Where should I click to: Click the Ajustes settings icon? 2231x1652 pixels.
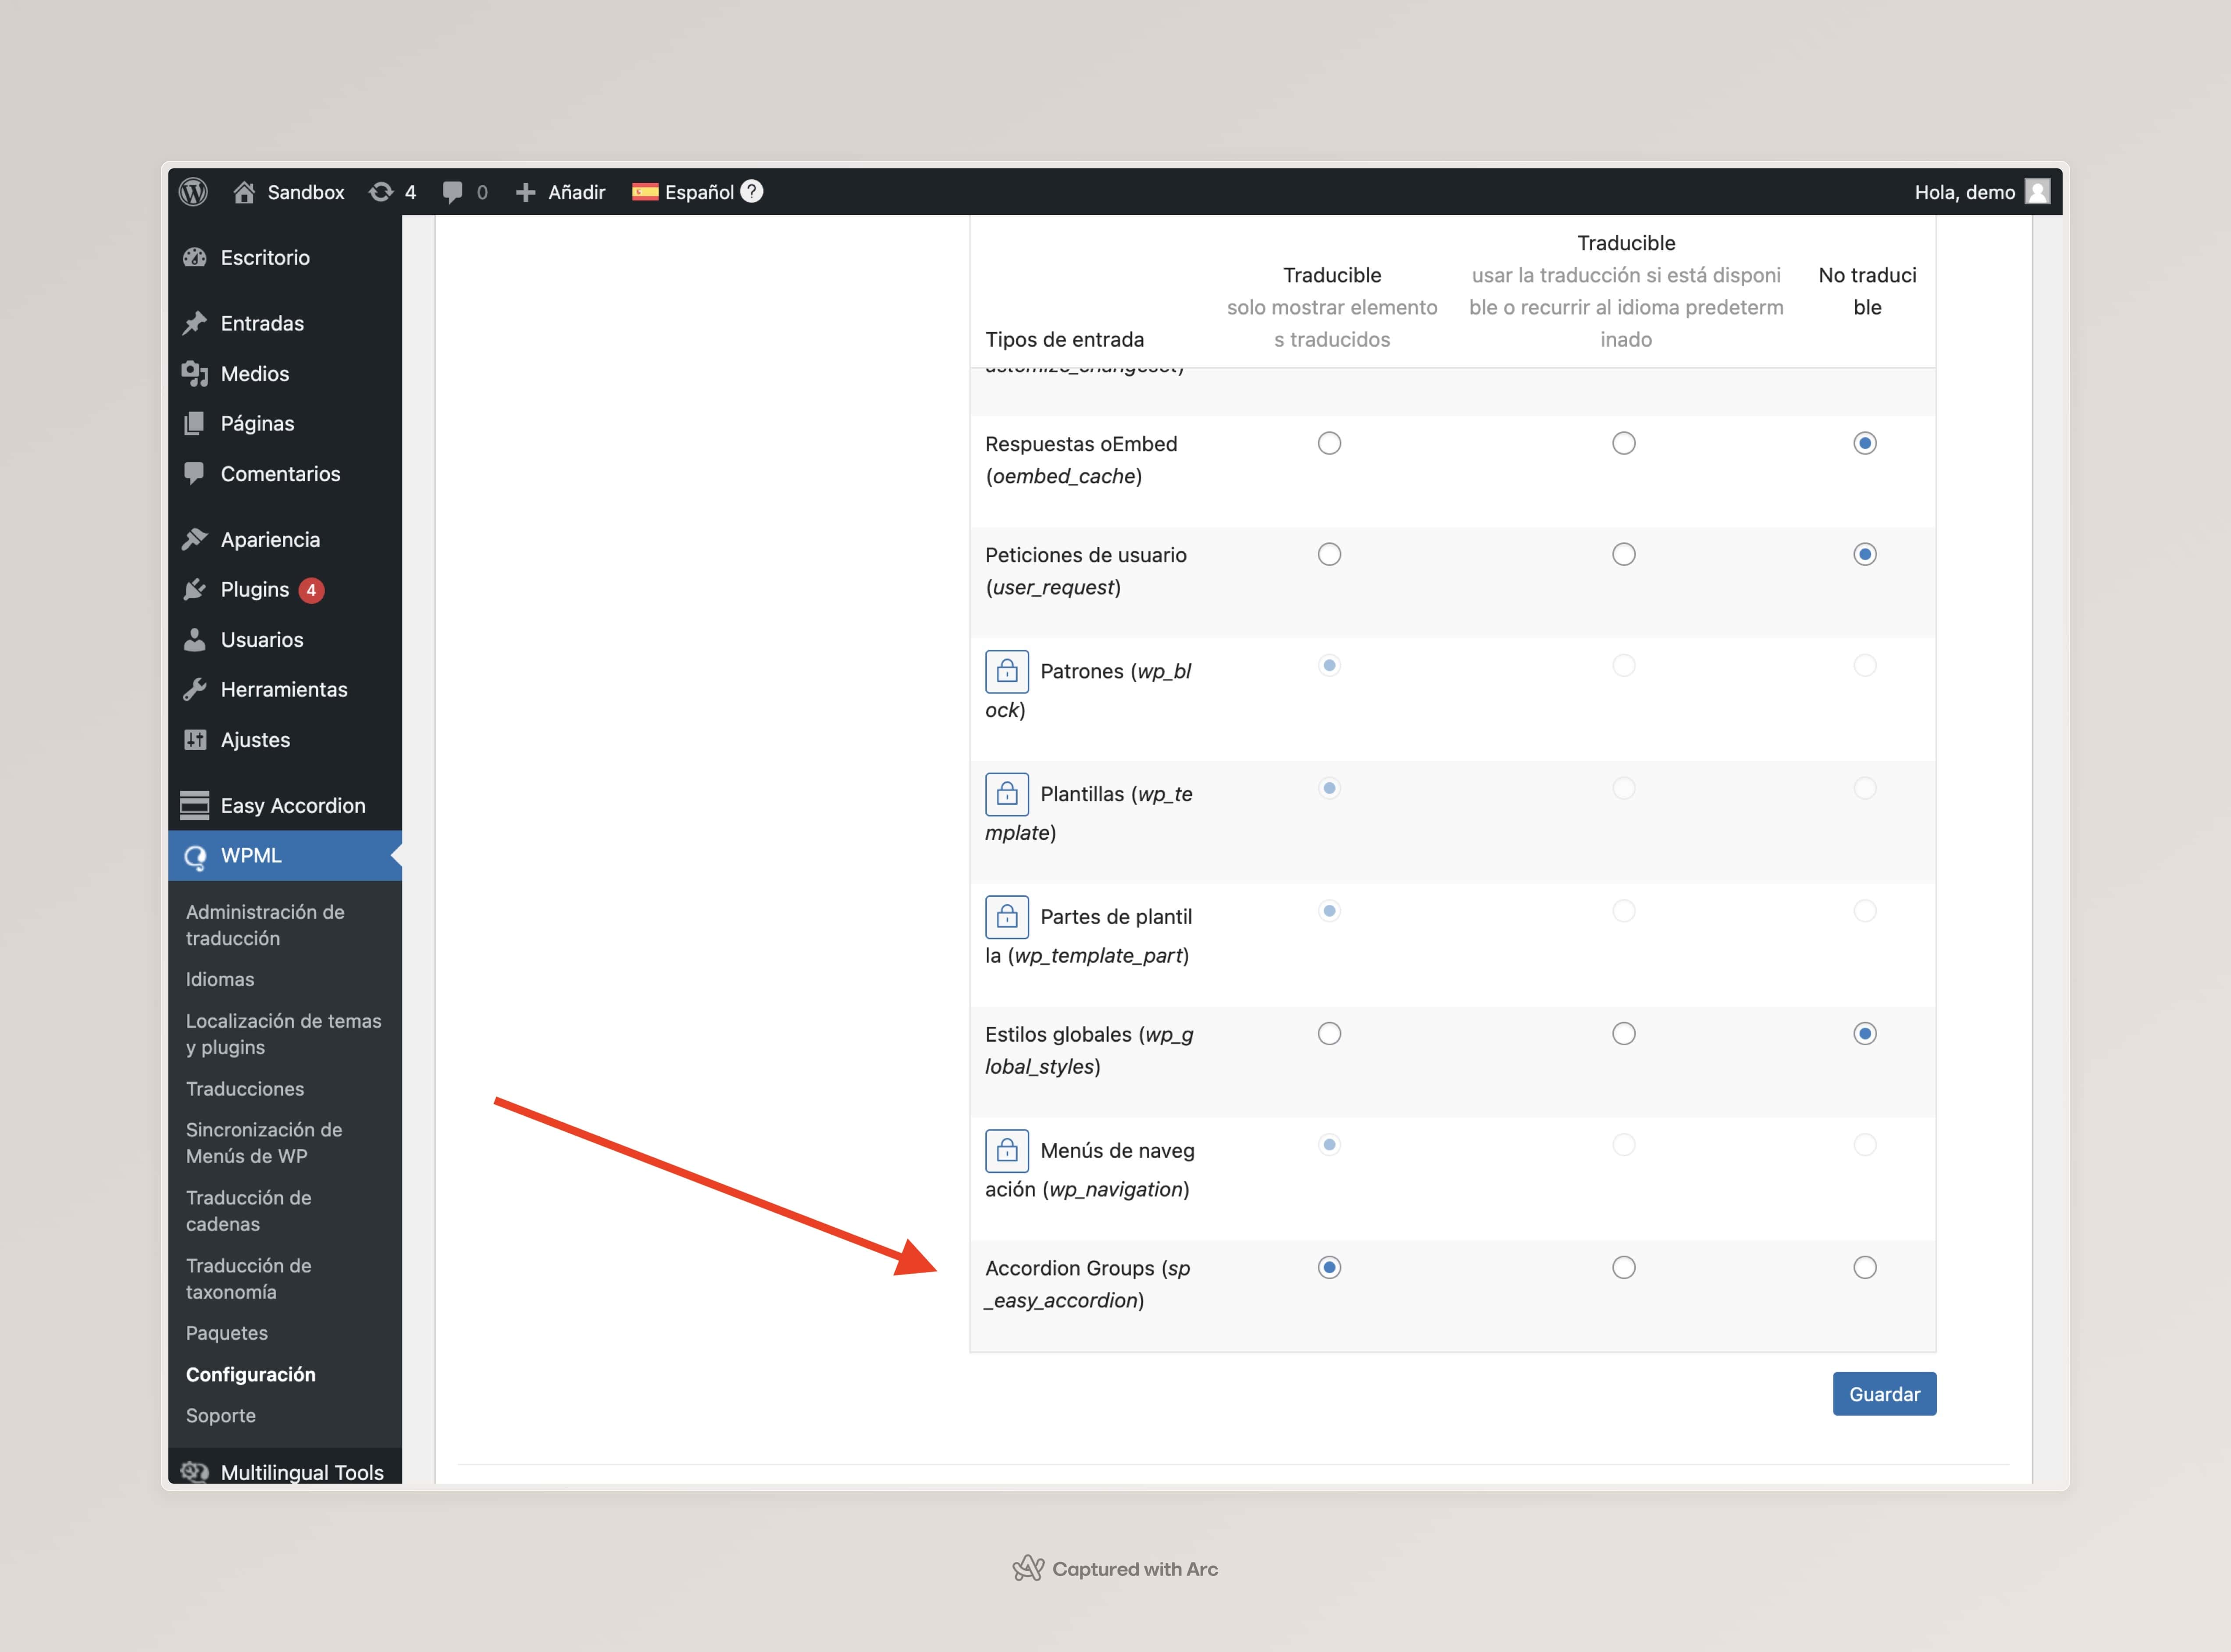[195, 740]
